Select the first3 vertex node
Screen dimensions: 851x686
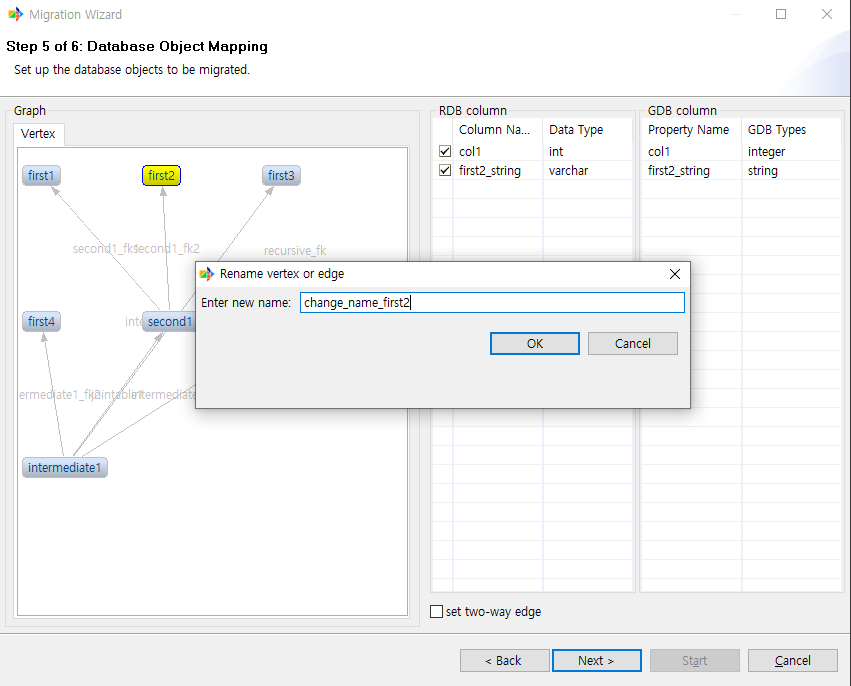281,175
